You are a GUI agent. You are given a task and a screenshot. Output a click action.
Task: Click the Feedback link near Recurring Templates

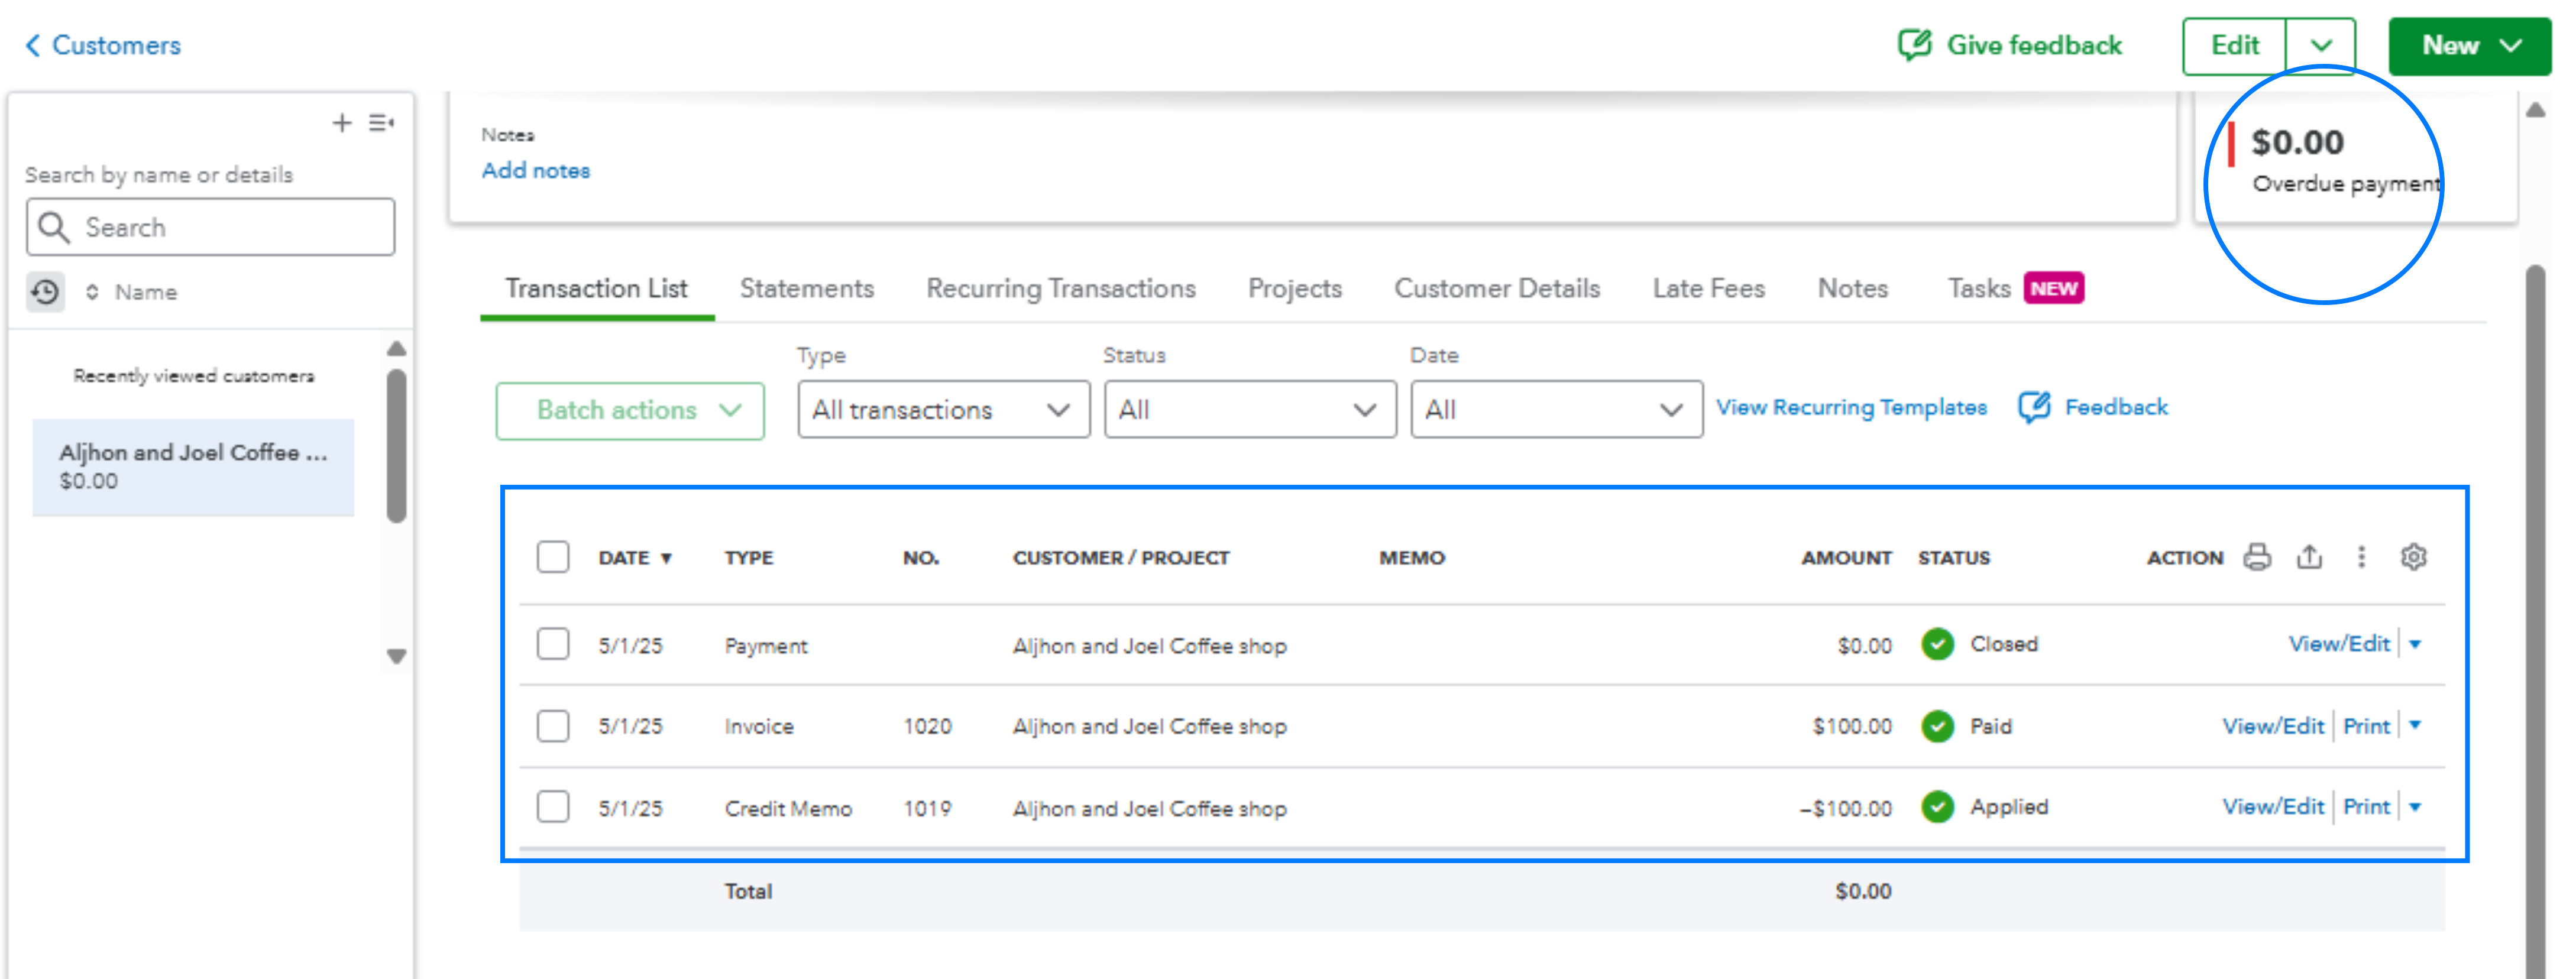click(2093, 408)
